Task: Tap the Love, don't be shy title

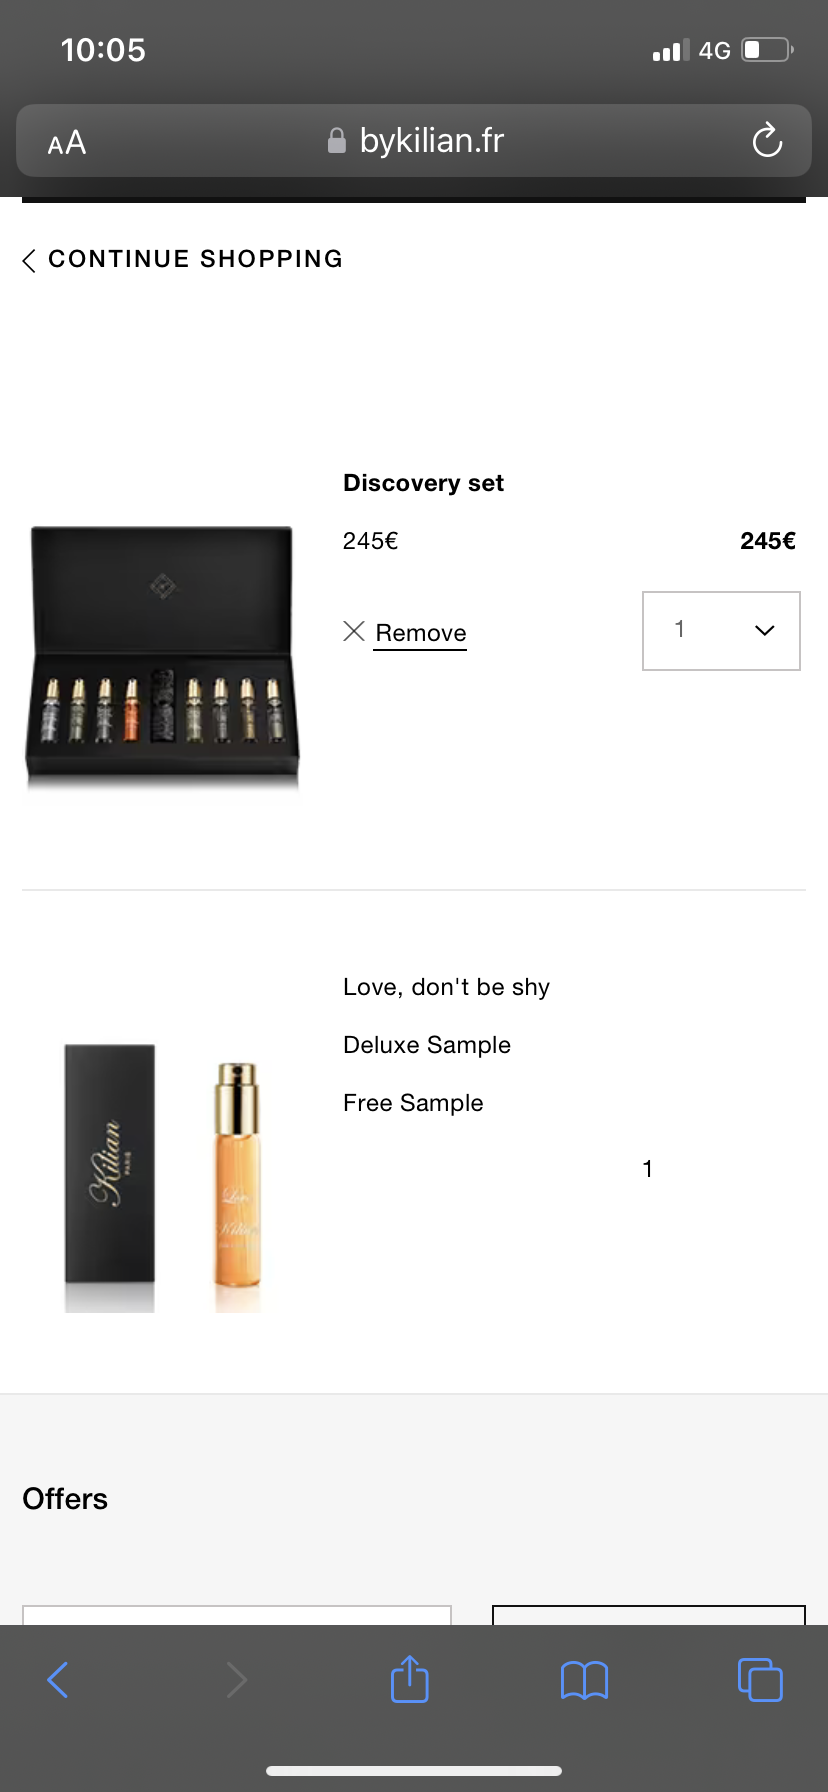Action: point(446,987)
